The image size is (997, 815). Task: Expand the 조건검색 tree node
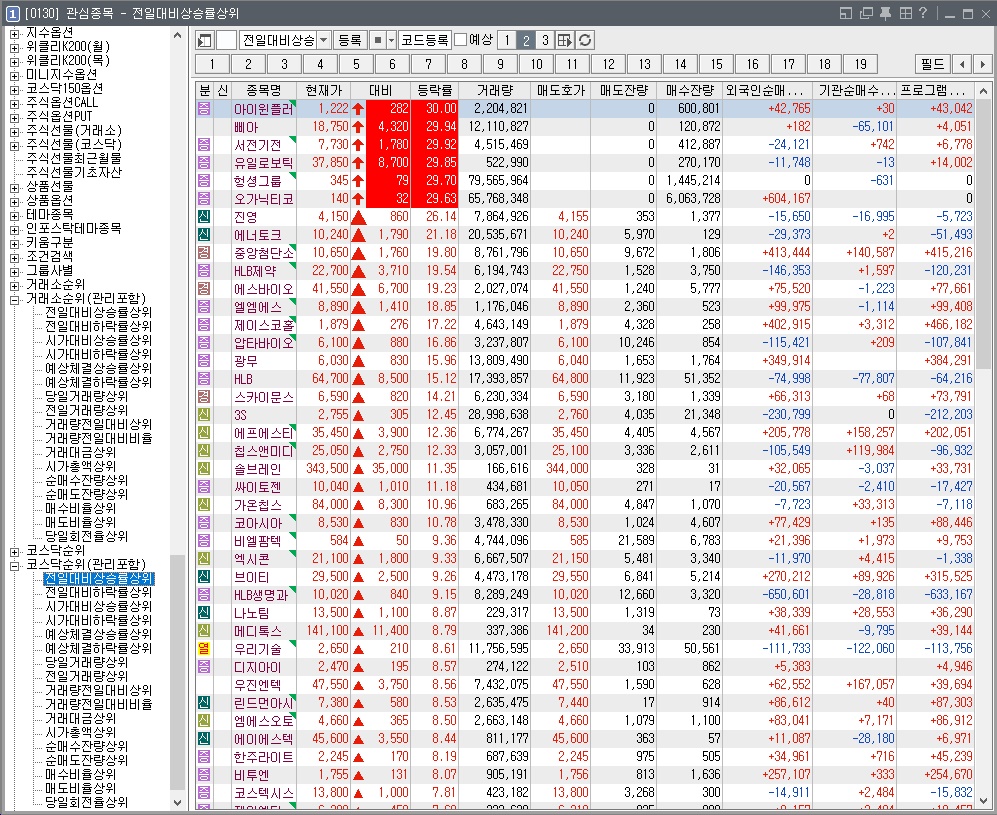pyautogui.click(x=14, y=257)
